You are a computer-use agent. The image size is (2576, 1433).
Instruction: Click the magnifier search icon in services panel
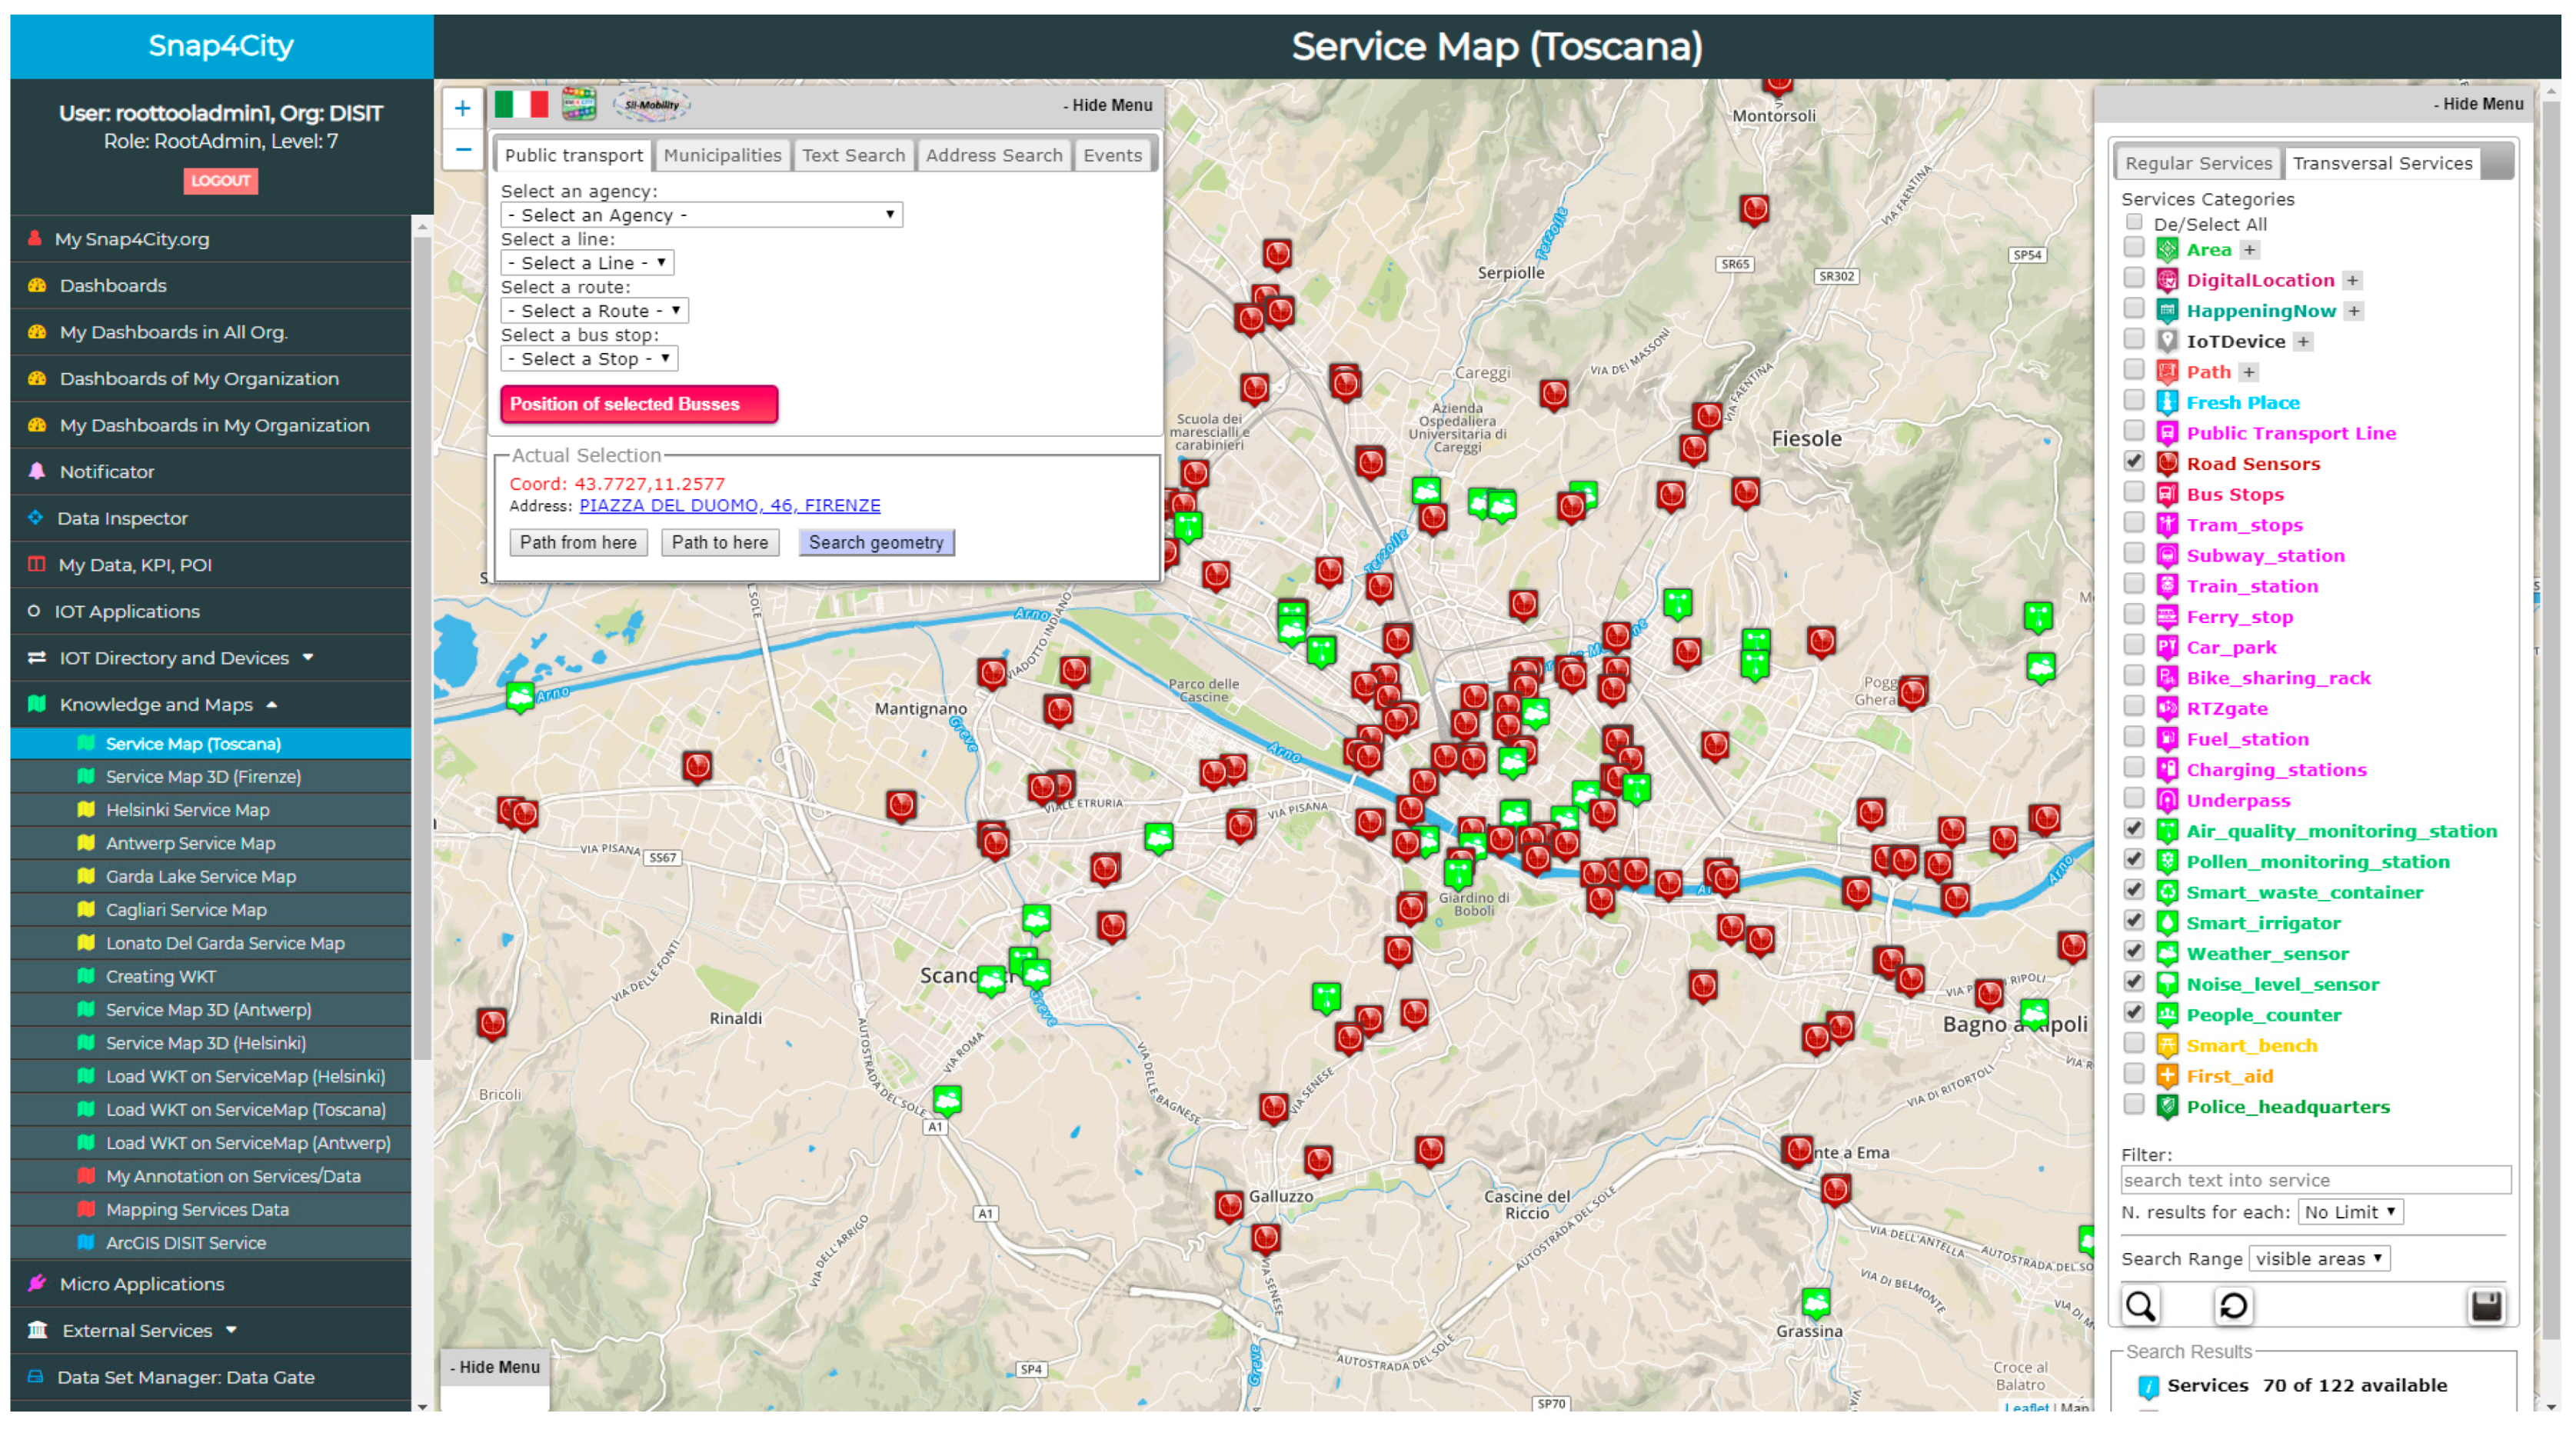coord(2139,1305)
